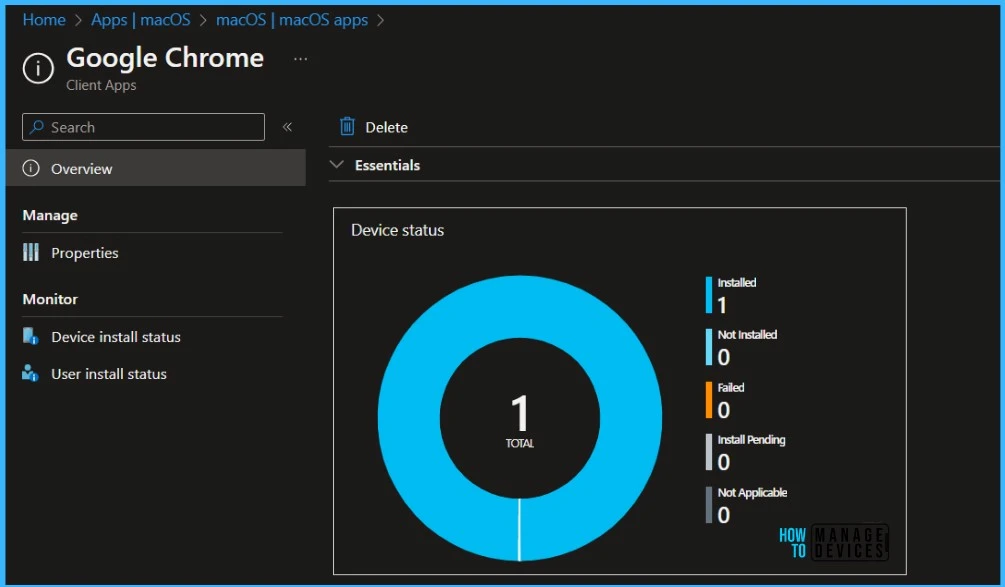Click the Overview info icon
The width and height of the screenshot is (1005, 587).
pos(31,169)
